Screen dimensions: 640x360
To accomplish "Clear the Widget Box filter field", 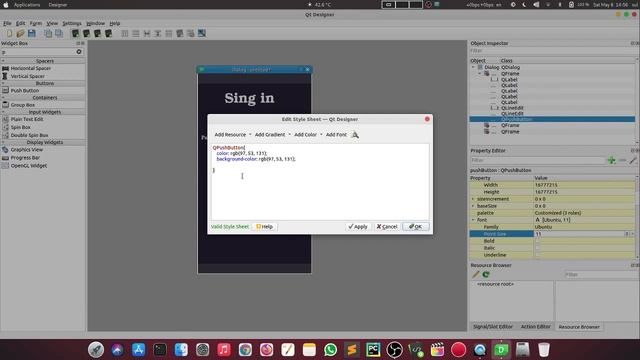I will point(79,52).
